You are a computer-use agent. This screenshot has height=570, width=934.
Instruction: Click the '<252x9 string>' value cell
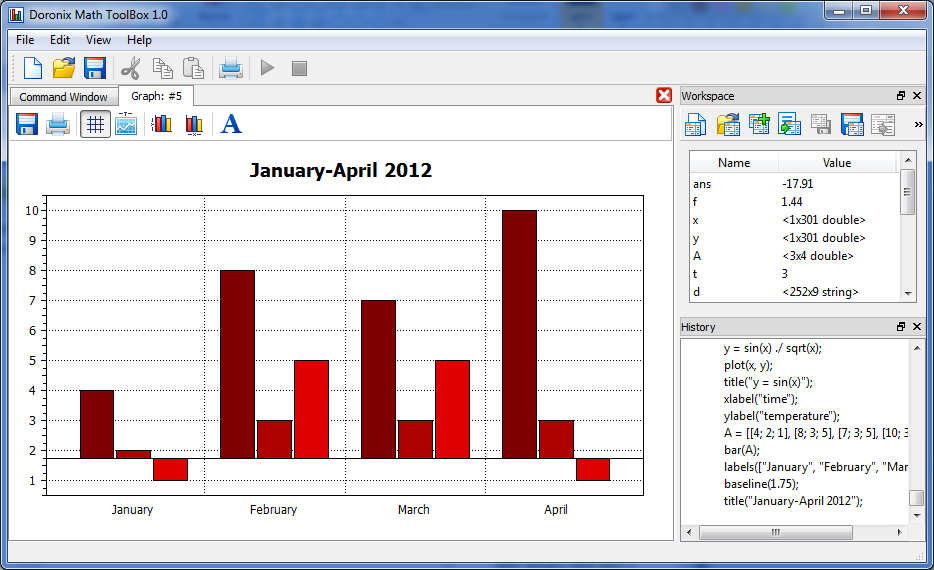point(820,292)
